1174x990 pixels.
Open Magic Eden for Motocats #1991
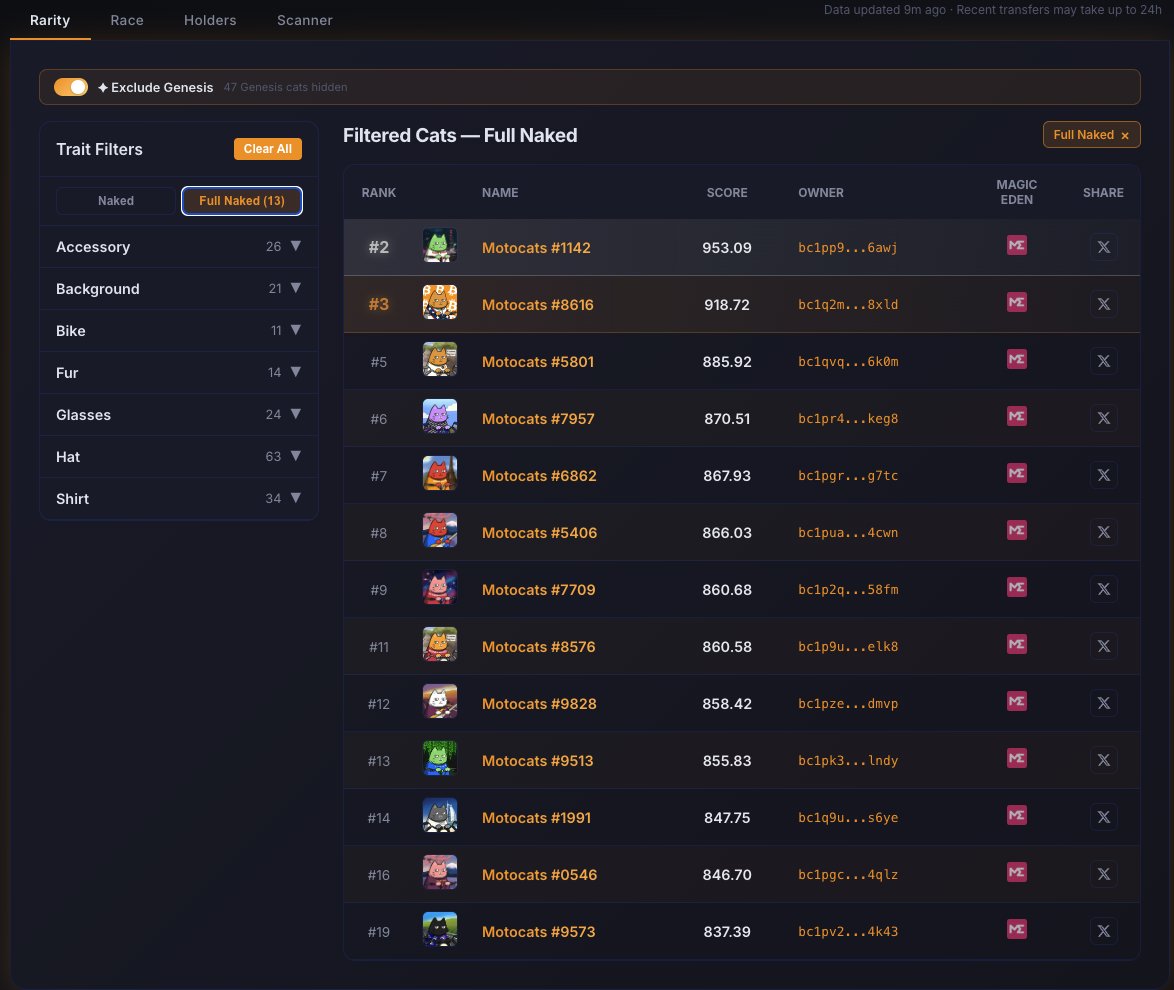tap(1016, 815)
